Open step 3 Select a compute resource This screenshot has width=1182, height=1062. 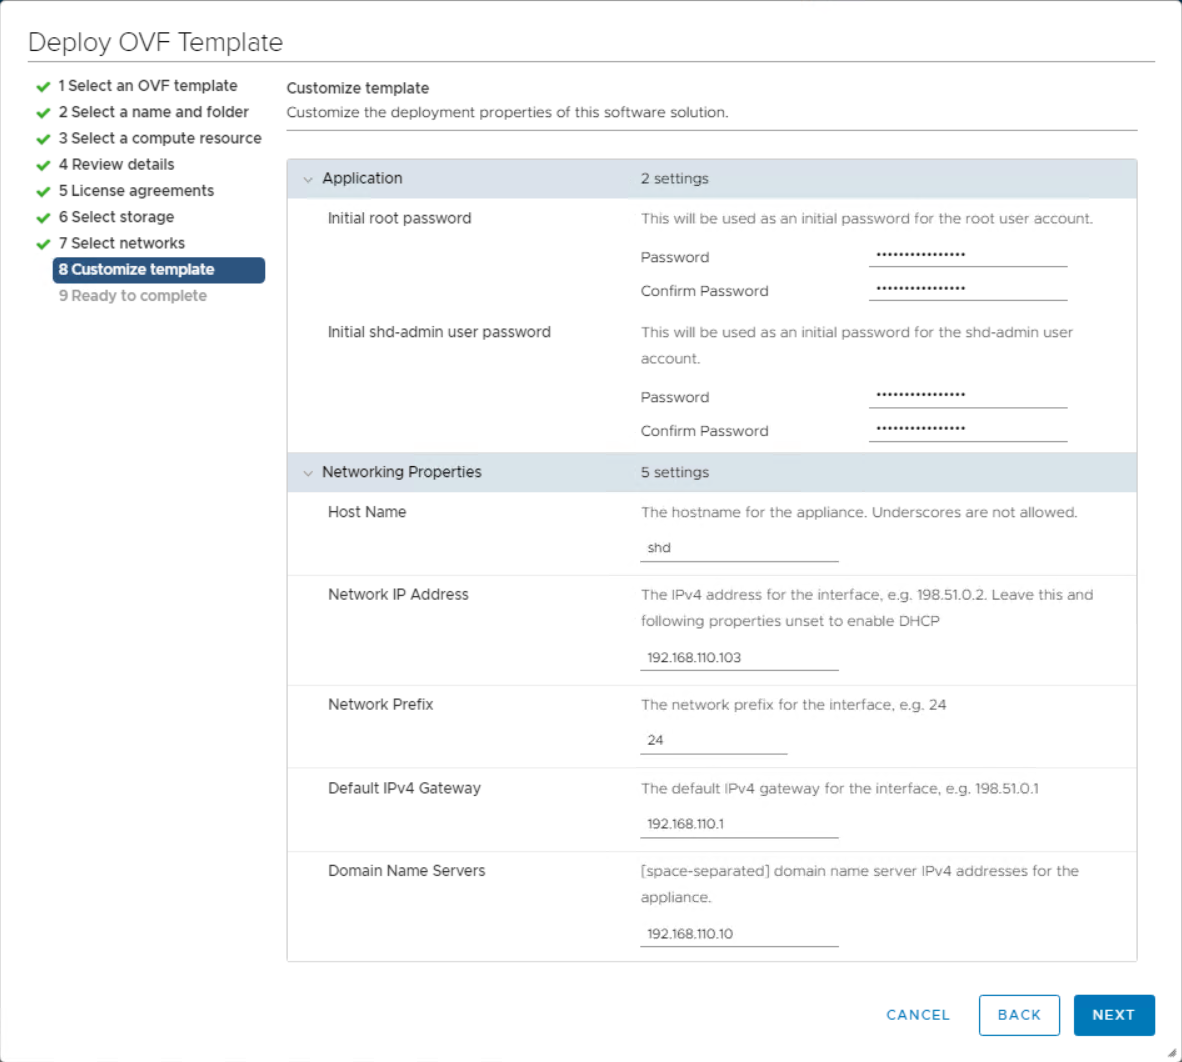point(159,138)
